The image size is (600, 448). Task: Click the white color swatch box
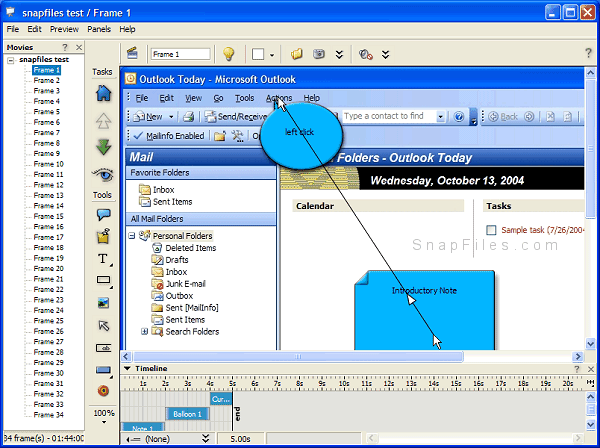coord(258,54)
